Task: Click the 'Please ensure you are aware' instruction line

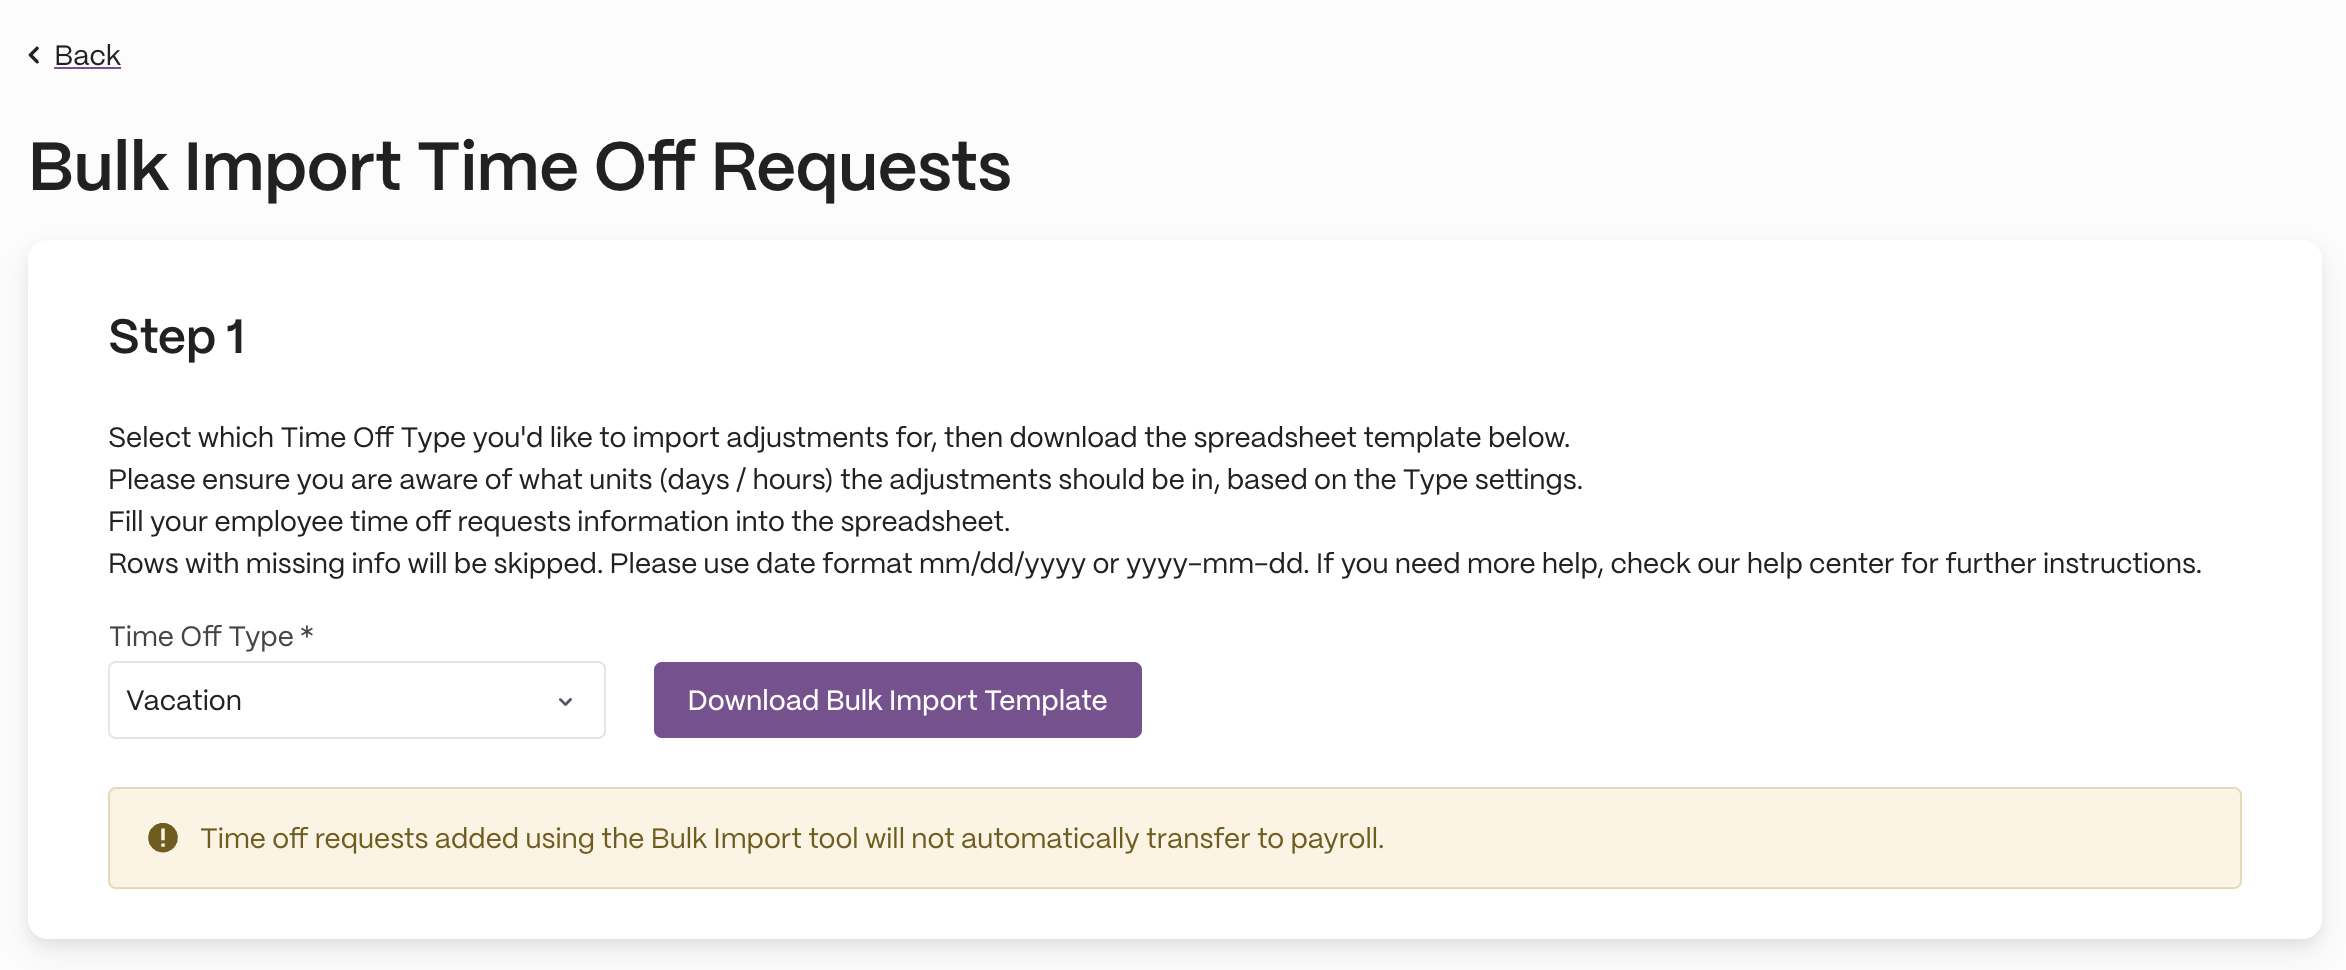Action: point(845,479)
